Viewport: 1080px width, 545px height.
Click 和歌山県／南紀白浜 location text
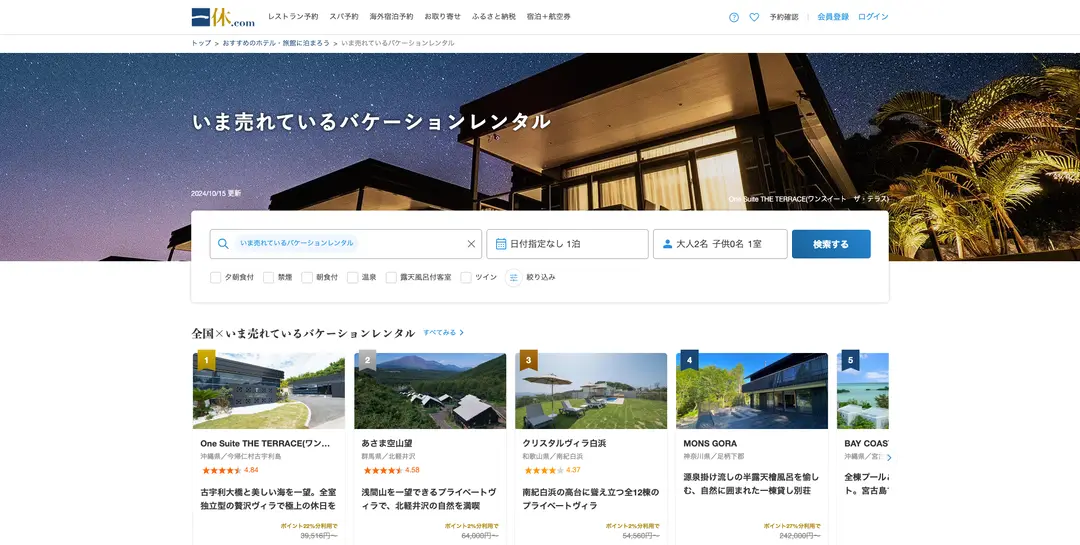pos(553,457)
